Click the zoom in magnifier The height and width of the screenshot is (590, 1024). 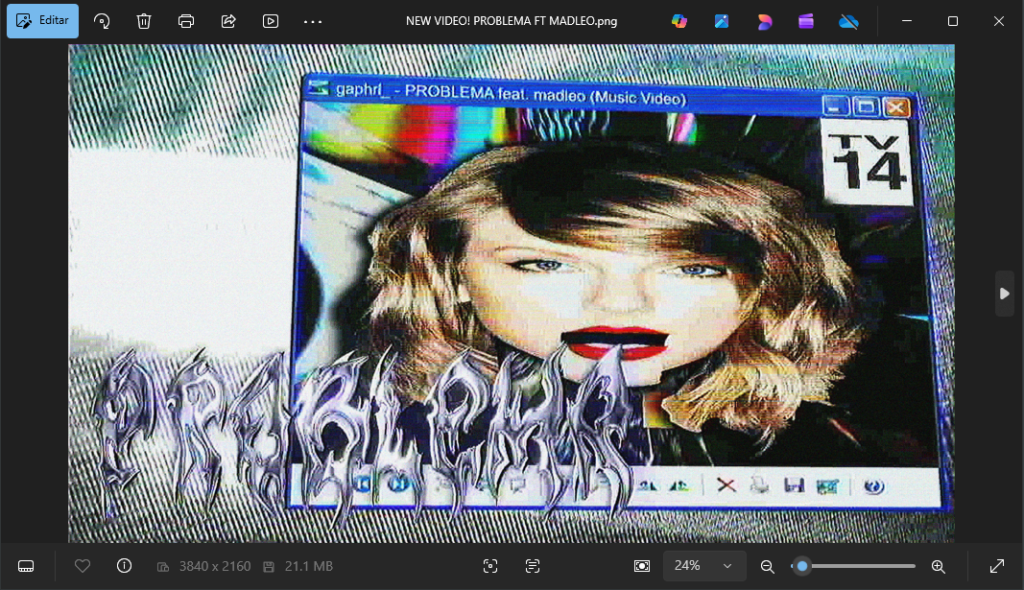point(938,566)
